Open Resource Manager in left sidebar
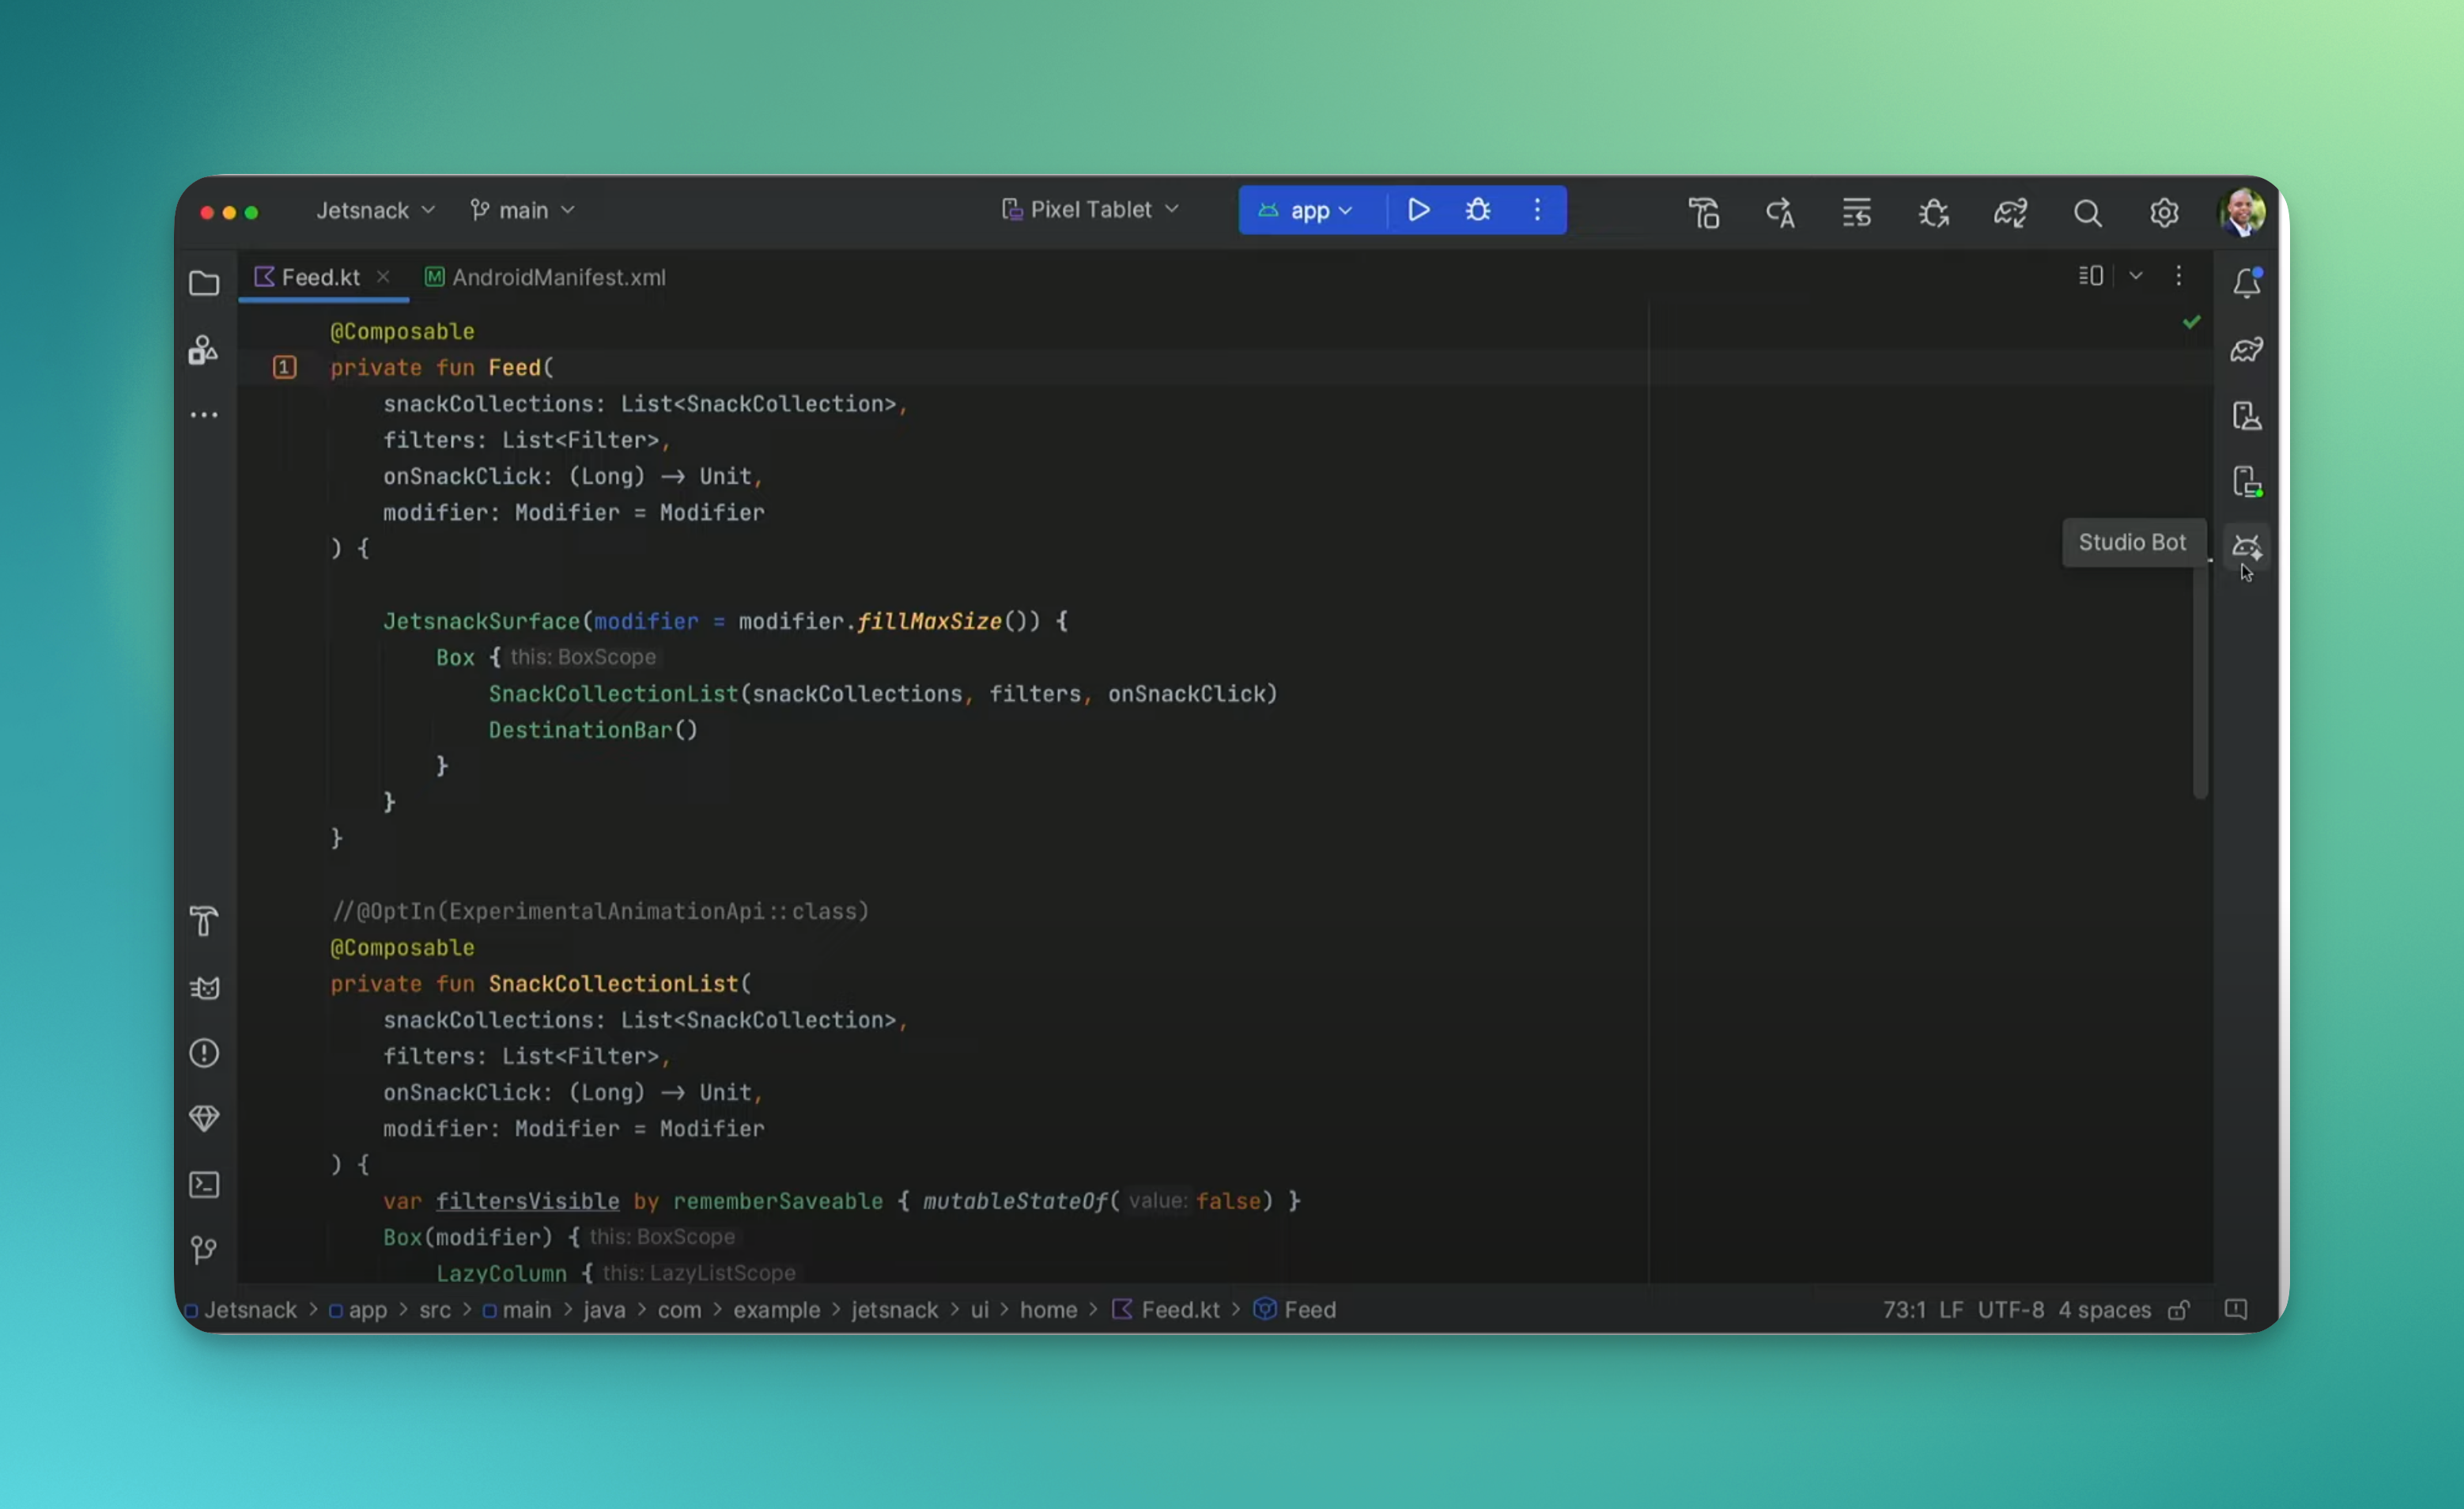Image resolution: width=2464 pixels, height=1509 pixels. click(203, 350)
